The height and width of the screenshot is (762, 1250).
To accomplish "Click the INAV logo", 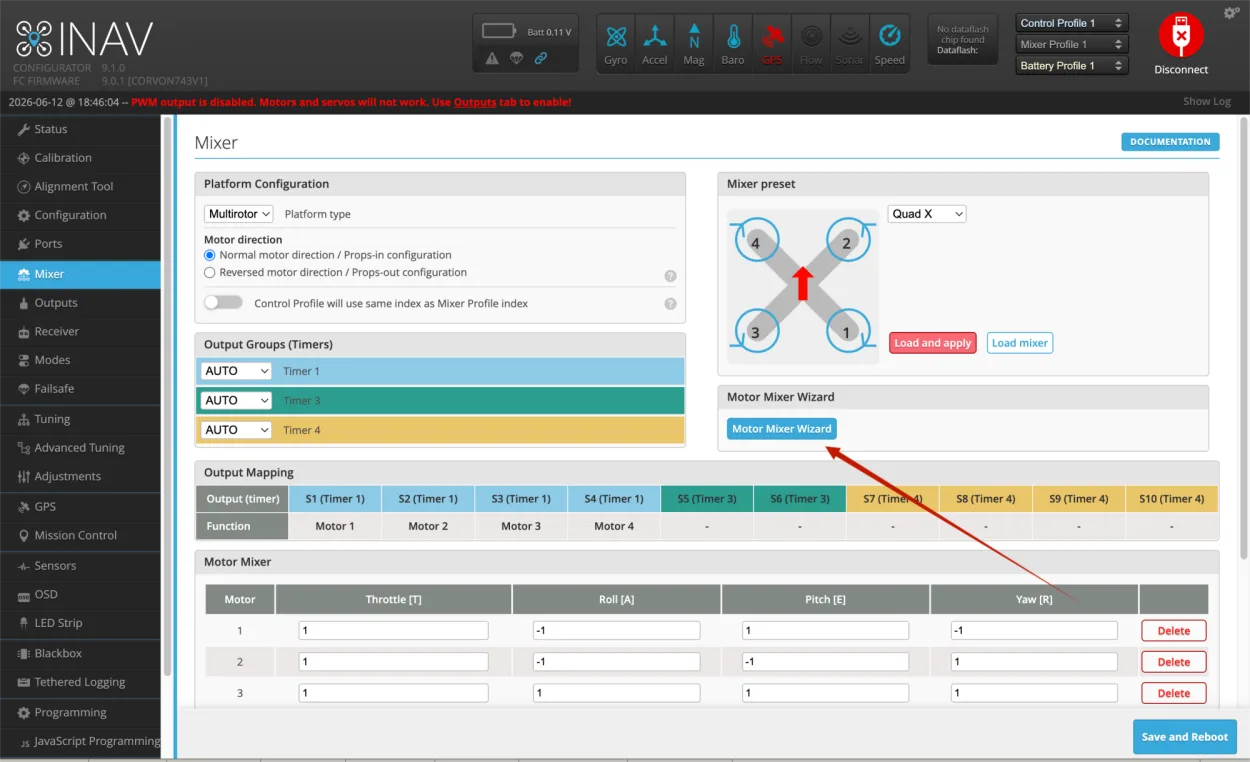I will [x=84, y=39].
